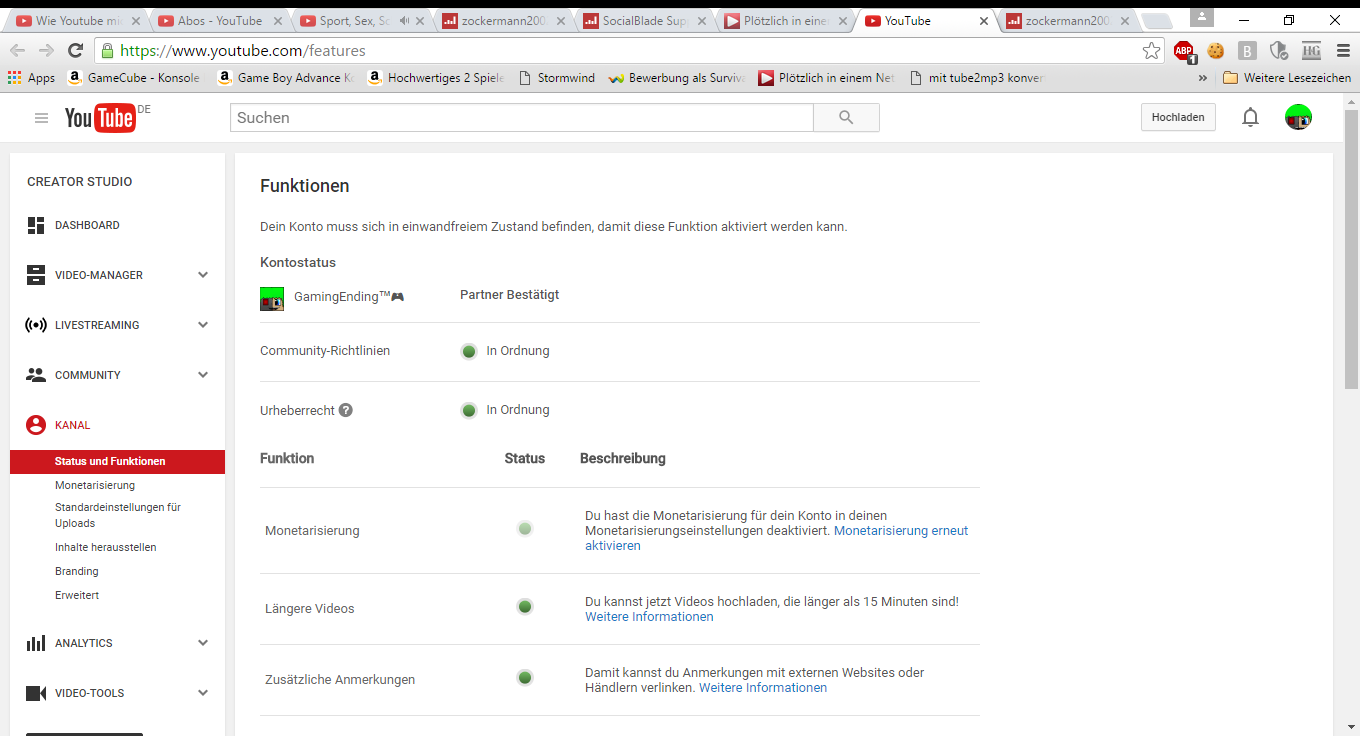
Task: Click the Hochladen button
Action: tap(1177, 118)
